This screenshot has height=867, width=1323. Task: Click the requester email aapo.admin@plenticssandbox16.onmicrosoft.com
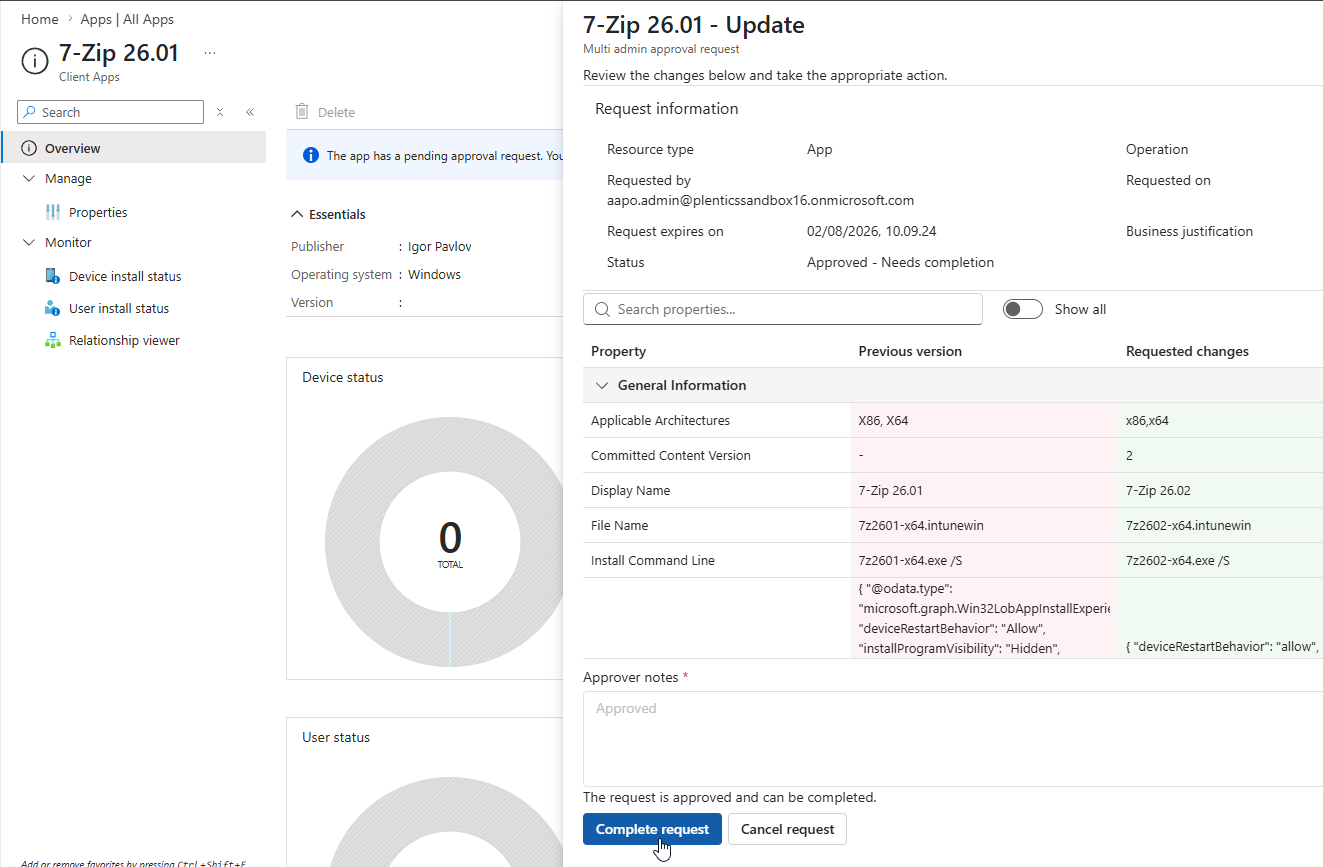point(760,200)
